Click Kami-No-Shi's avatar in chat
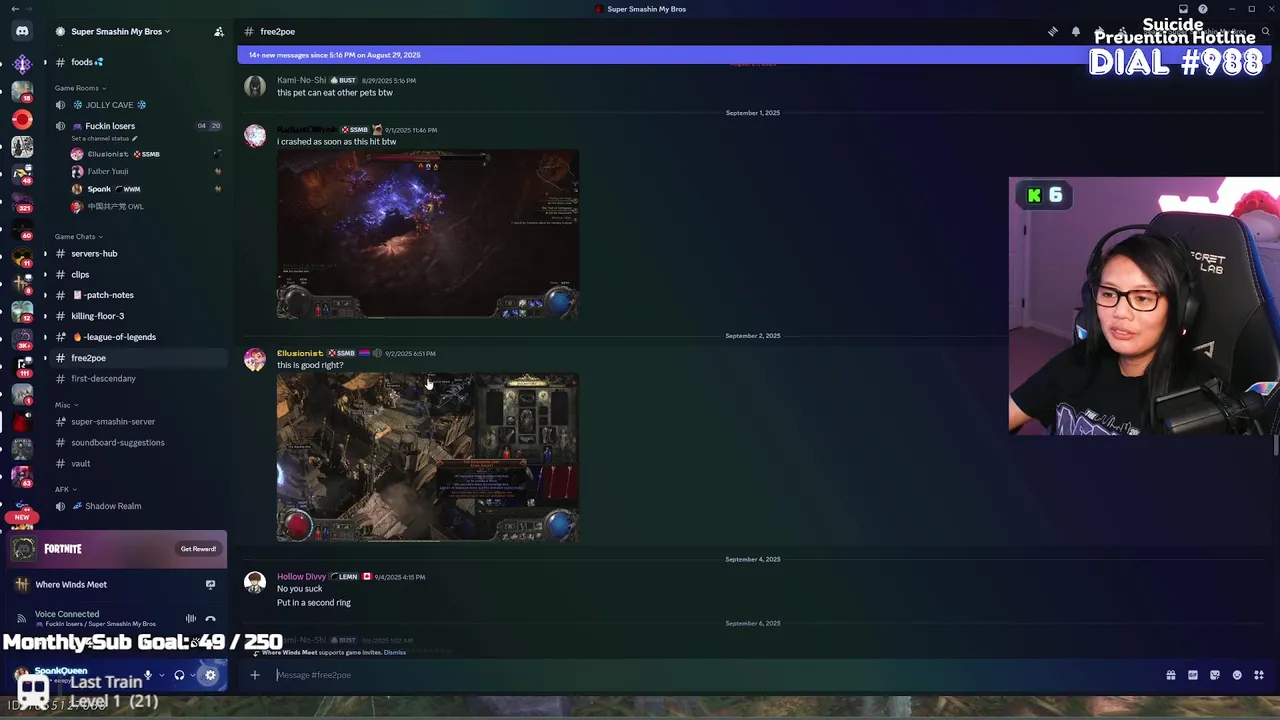 click(x=255, y=86)
